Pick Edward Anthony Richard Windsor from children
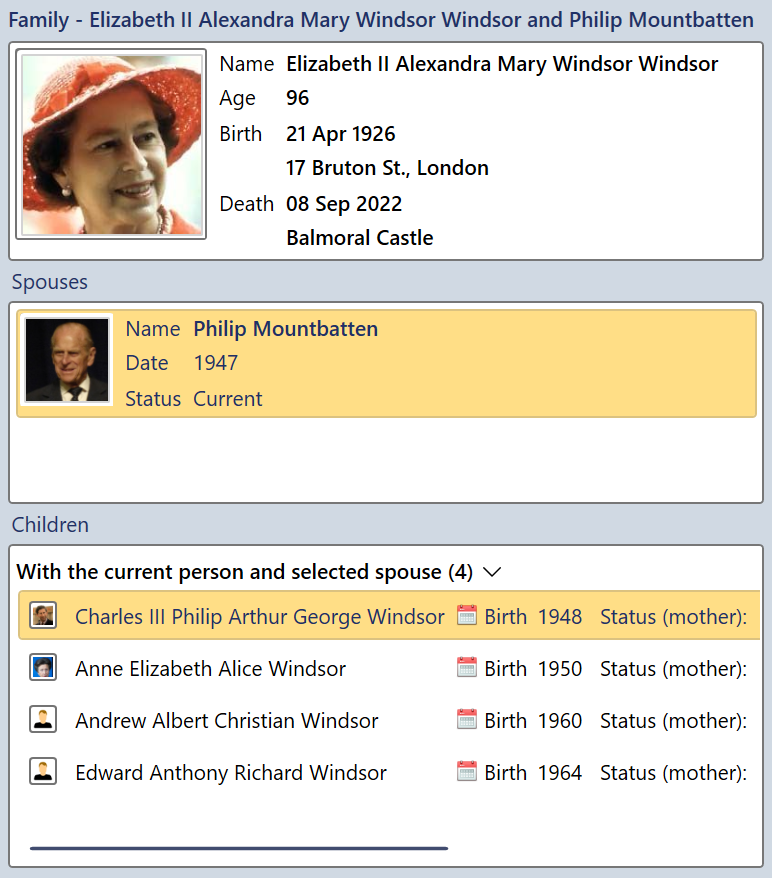The width and height of the screenshot is (772, 878). click(230, 772)
